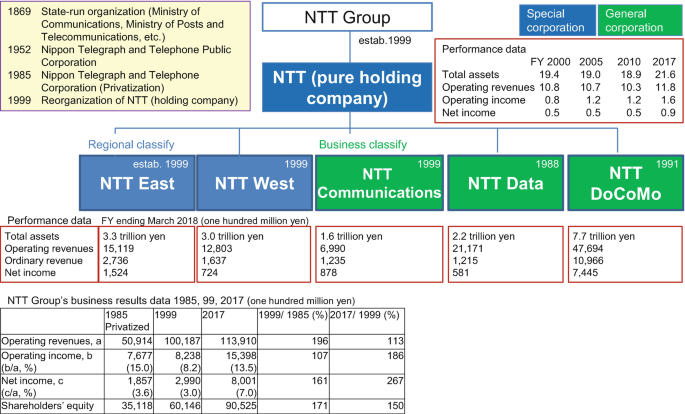685x414 pixels.
Task: Click "1999 Reorganization of NTT (holding company)" entry
Action: point(123,100)
